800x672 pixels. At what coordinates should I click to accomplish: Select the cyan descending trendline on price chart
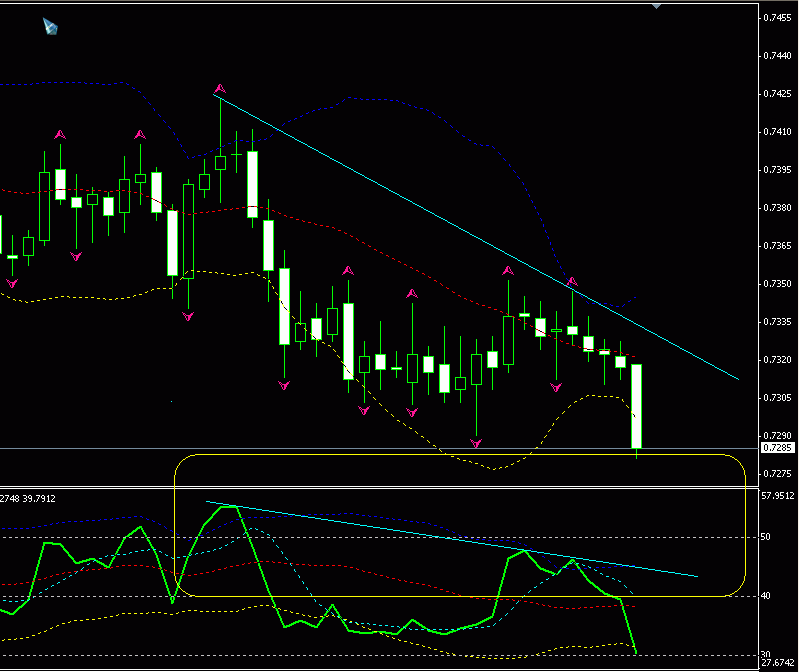[476, 237]
